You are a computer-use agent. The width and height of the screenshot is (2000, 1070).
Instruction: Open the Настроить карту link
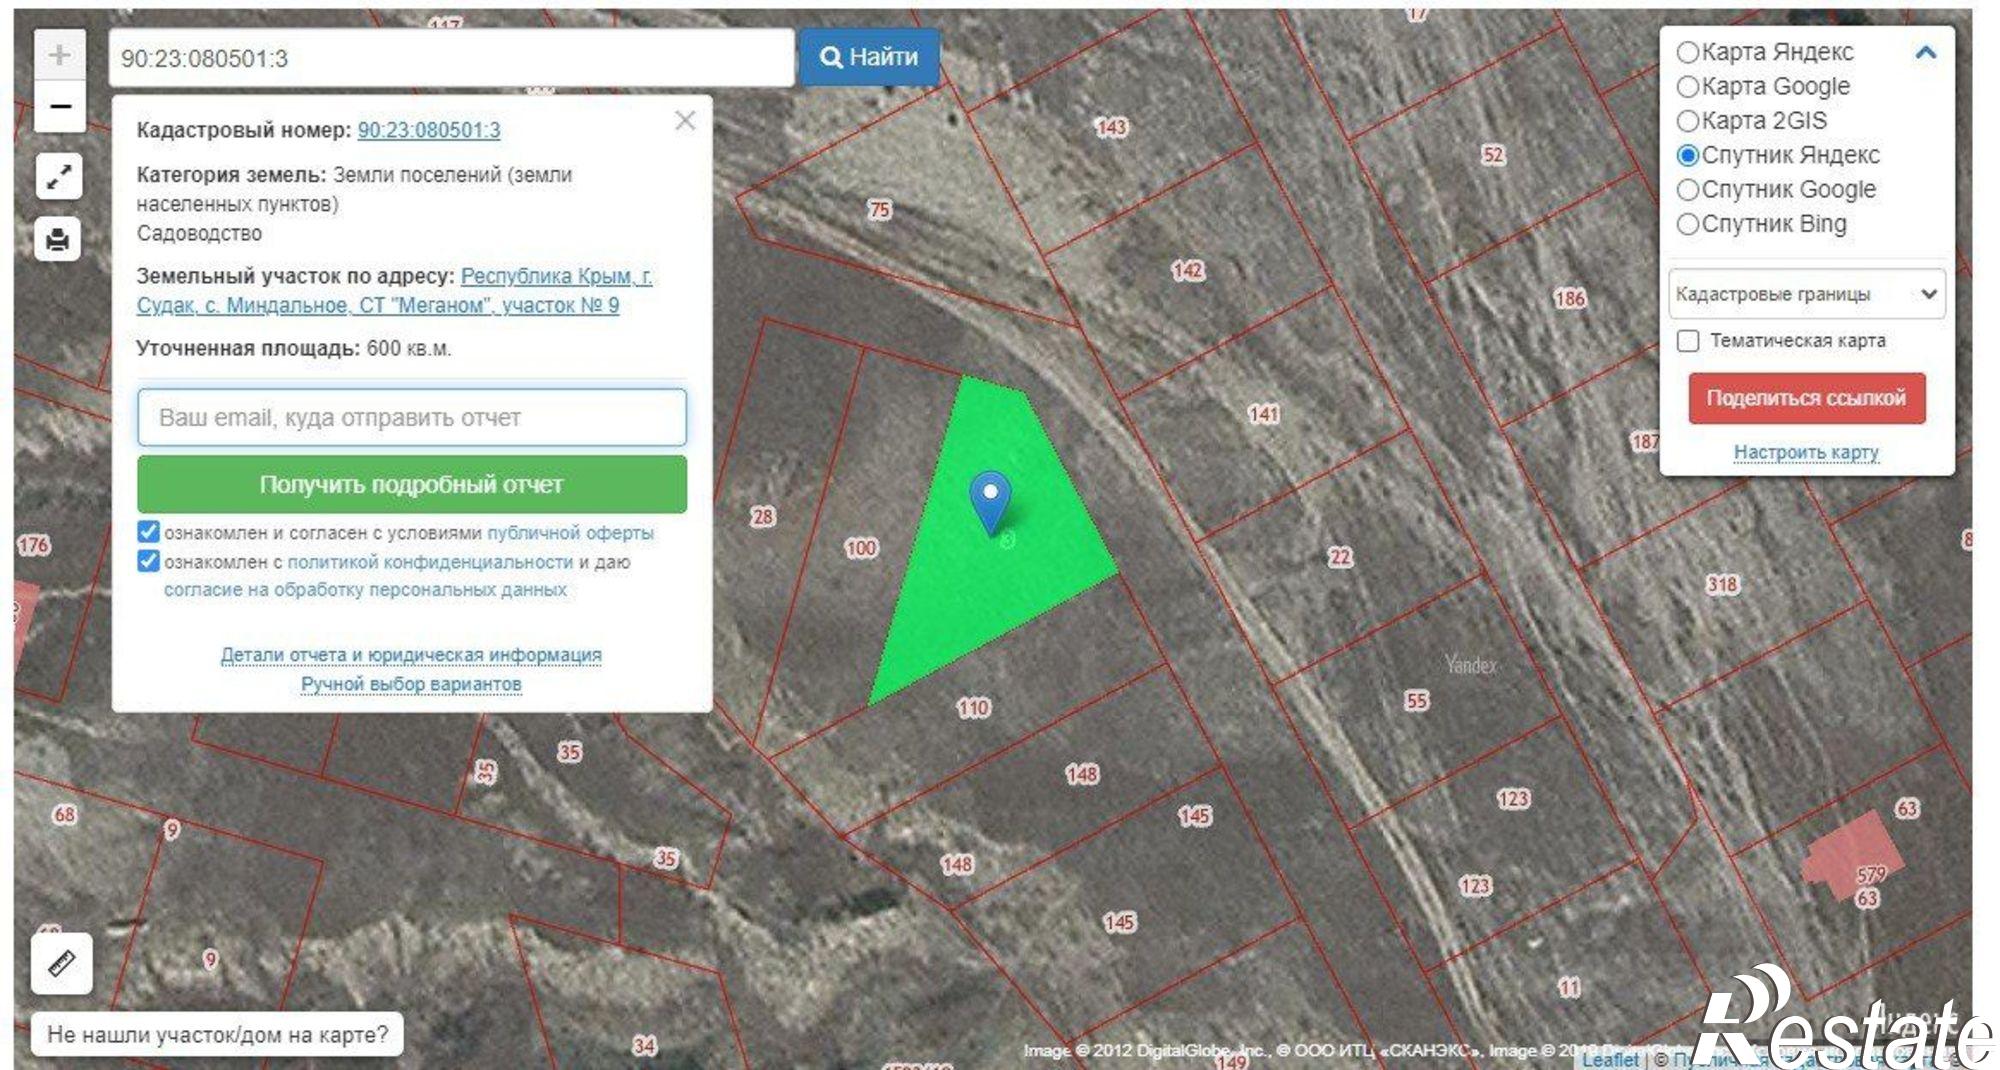(1806, 452)
